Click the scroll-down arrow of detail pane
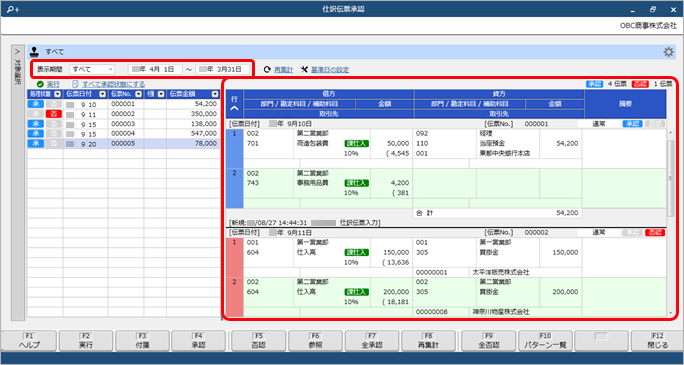This screenshot has width=684, height=365. pos(670,313)
